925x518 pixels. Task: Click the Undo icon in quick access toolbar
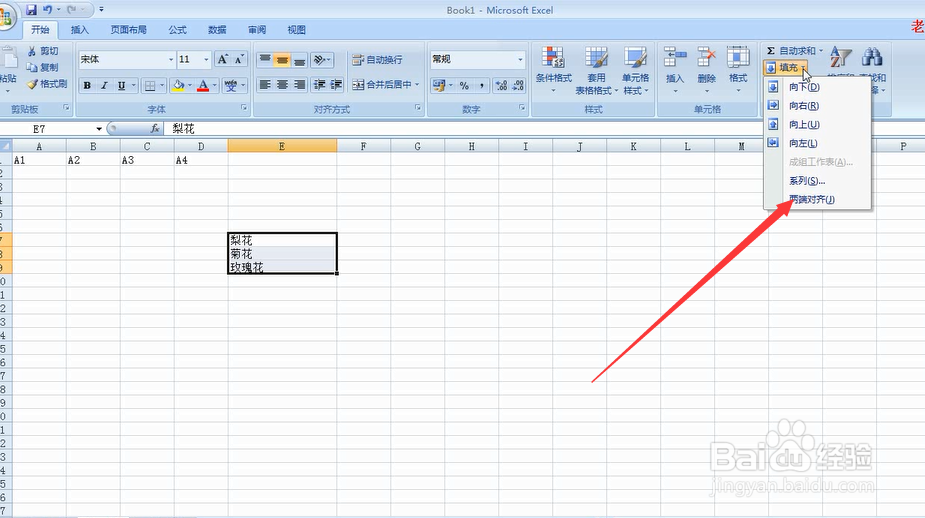tap(48, 9)
